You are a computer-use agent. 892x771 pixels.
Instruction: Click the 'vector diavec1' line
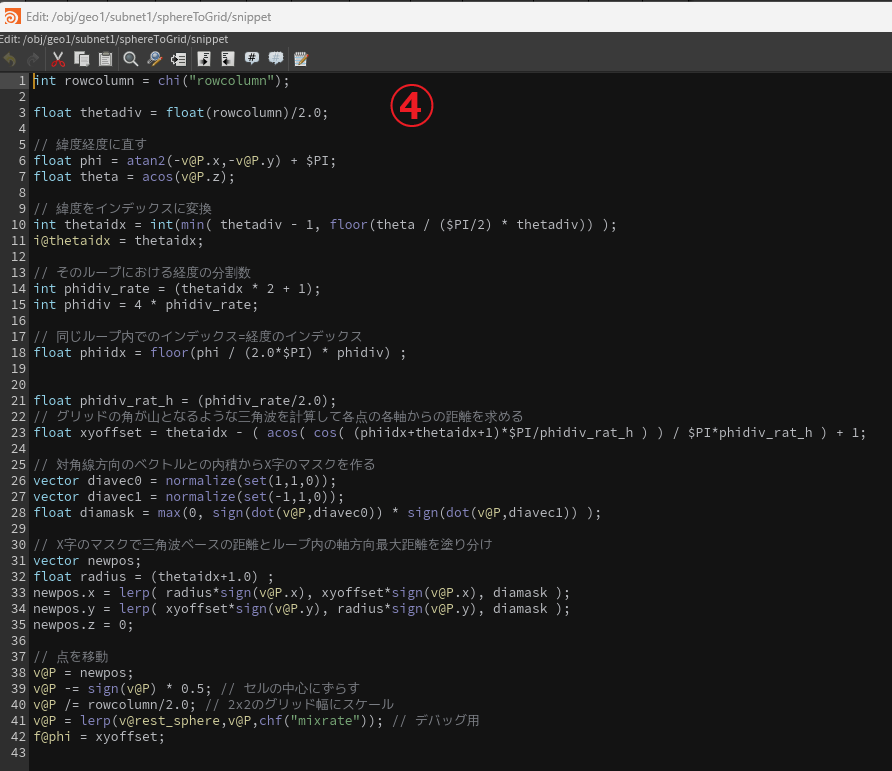(x=189, y=497)
